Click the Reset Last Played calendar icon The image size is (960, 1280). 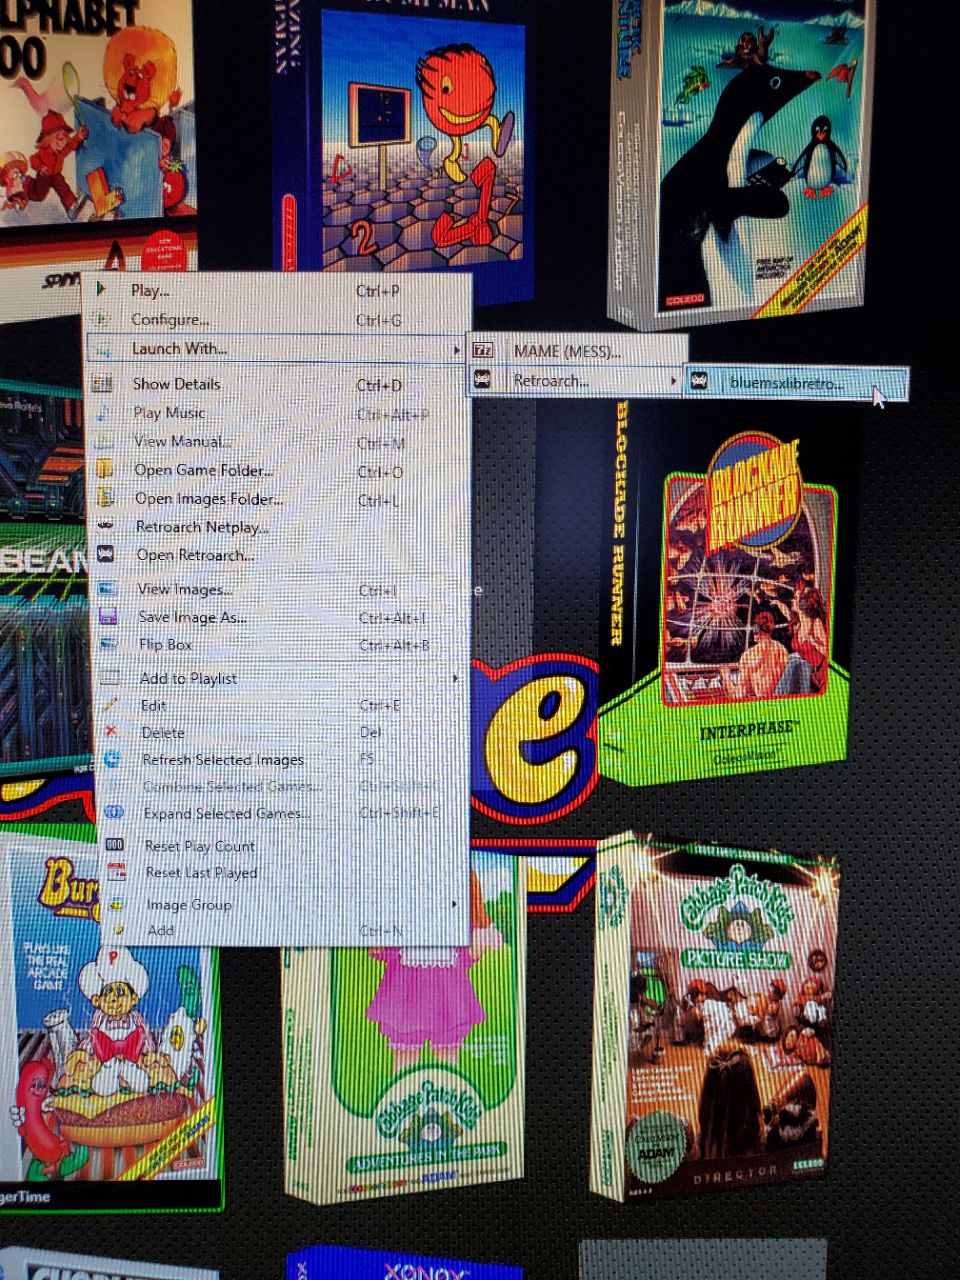[116, 871]
